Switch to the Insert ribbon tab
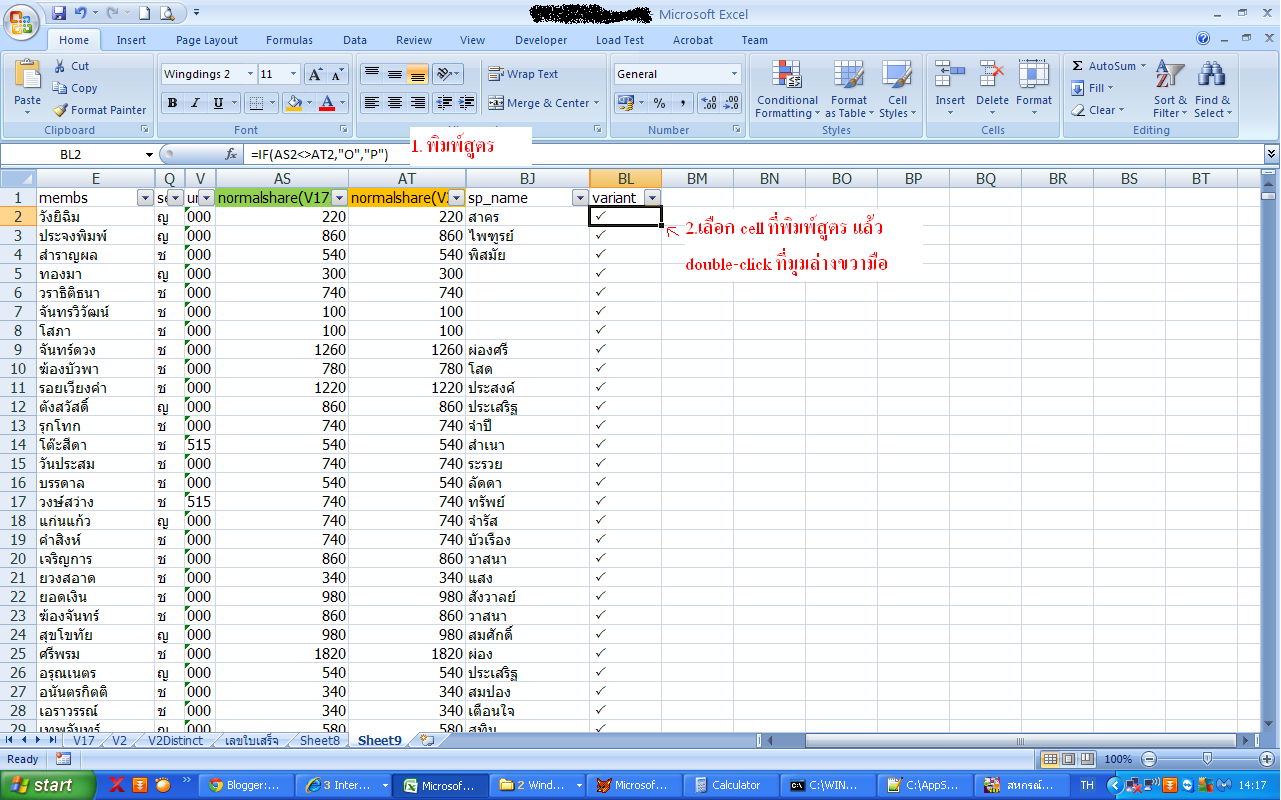Image resolution: width=1281 pixels, height=800 pixels. coord(131,40)
